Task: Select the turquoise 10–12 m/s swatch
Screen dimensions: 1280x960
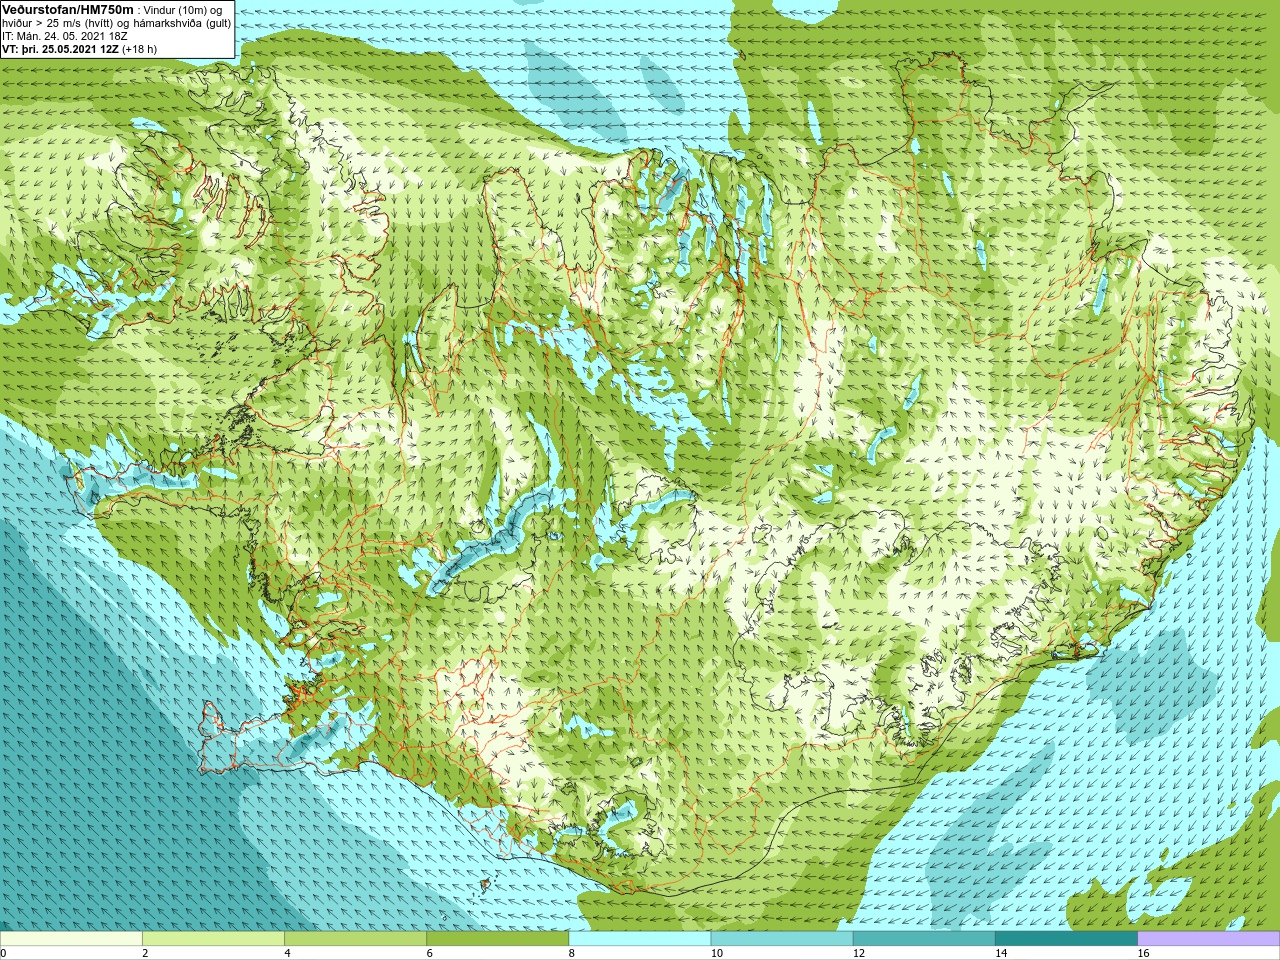Action: click(782, 939)
